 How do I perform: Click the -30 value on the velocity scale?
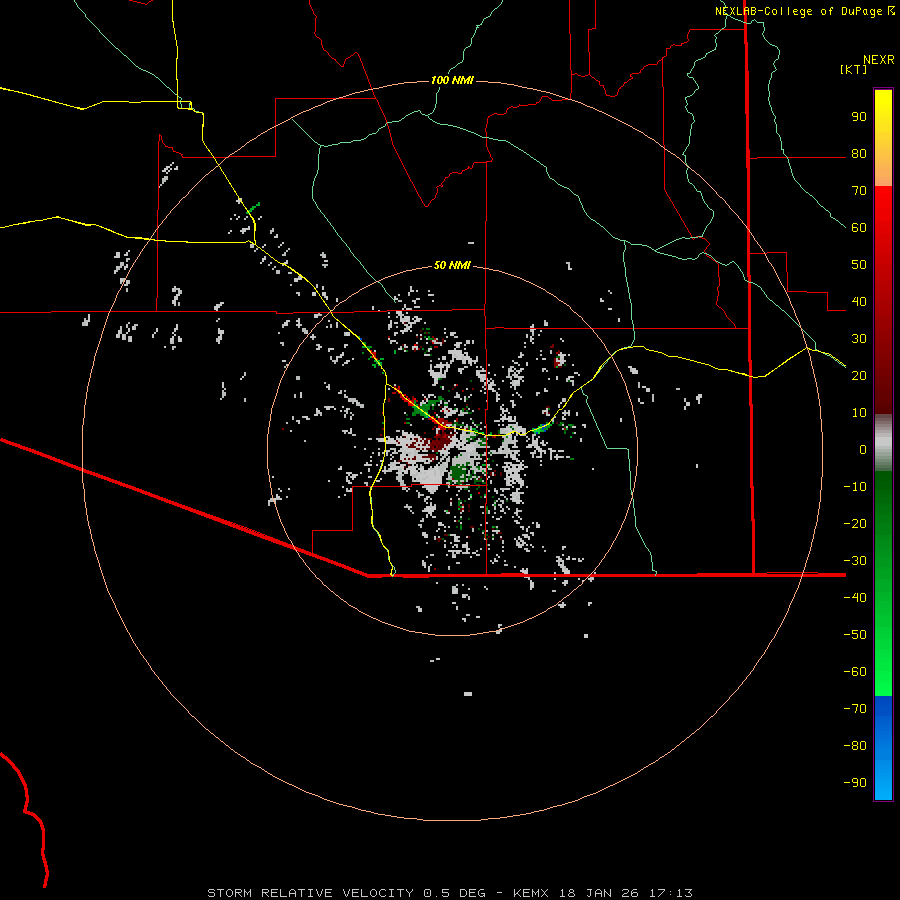855,561
